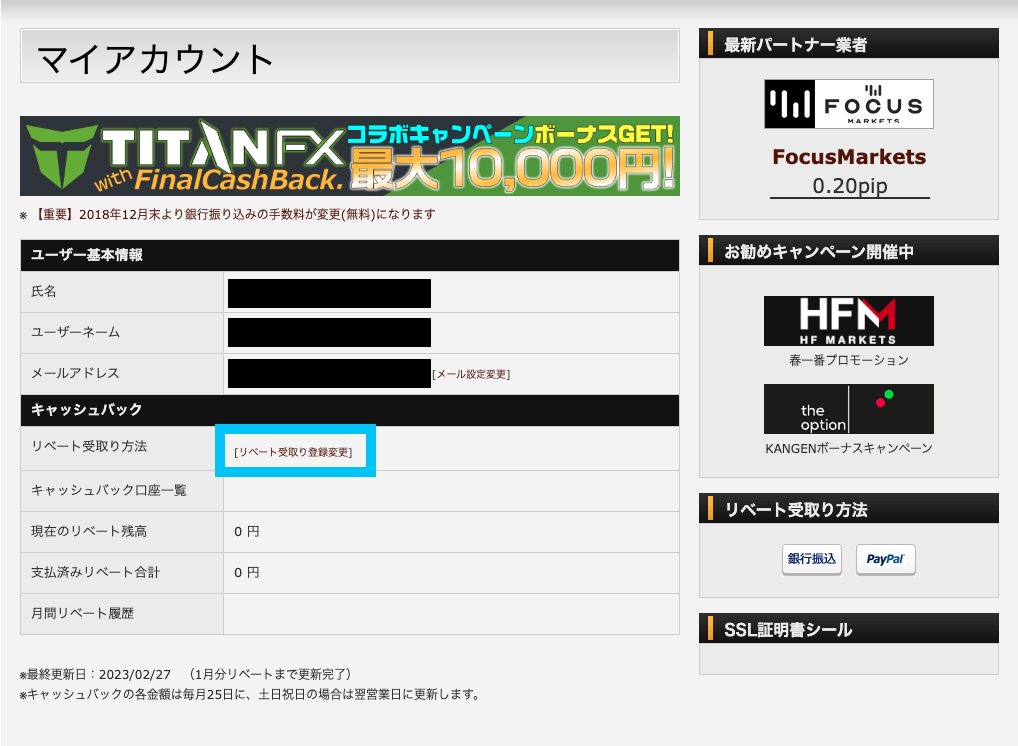
Task: Click the 0.20pip spread text
Action: pos(849,186)
